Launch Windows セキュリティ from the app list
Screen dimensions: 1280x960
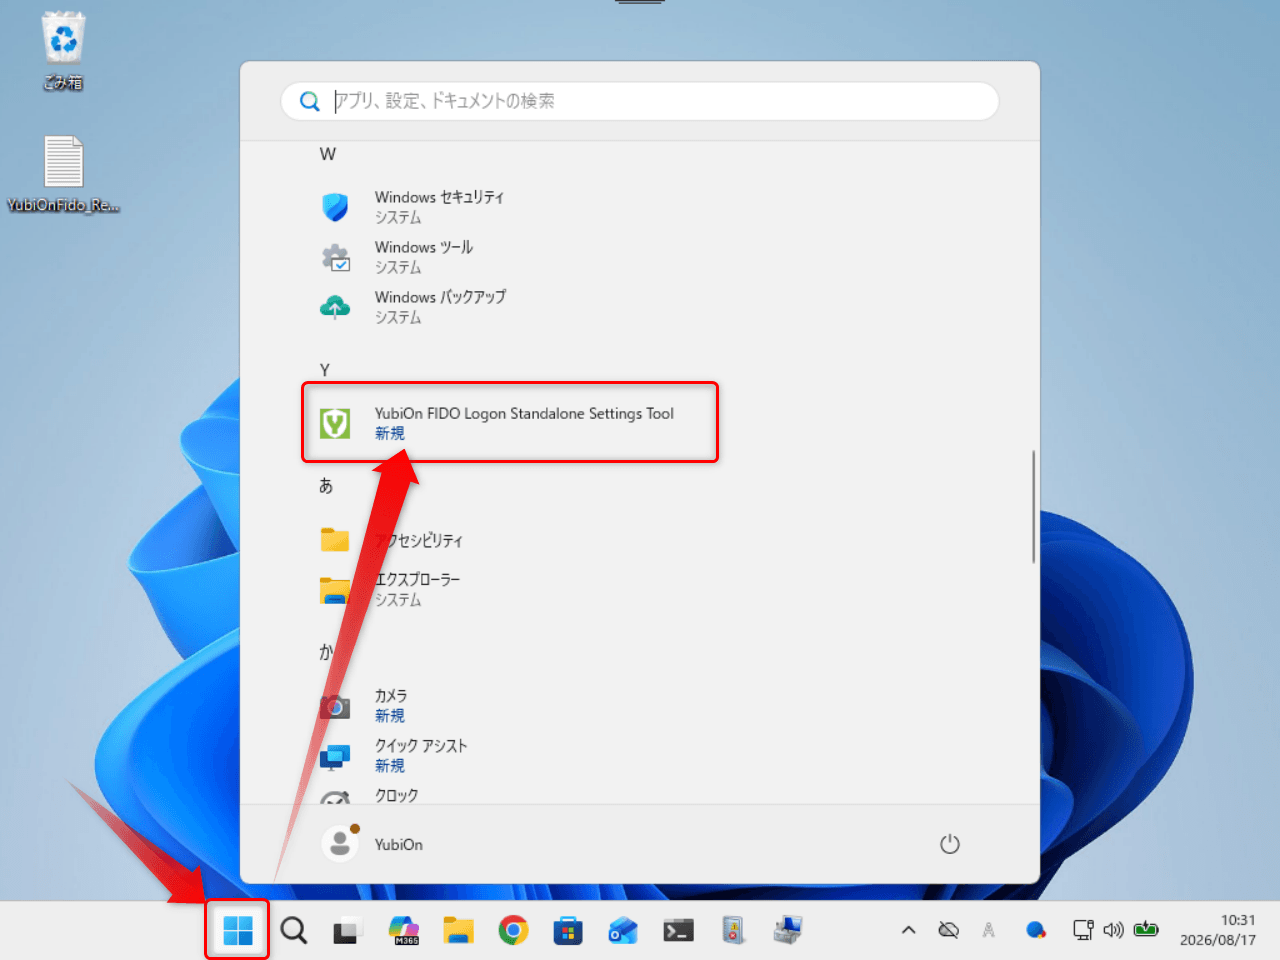[440, 207]
